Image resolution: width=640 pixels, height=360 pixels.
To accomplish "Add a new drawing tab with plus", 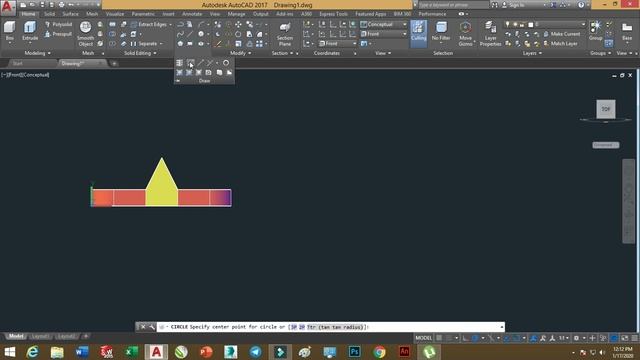I will tap(114, 64).
